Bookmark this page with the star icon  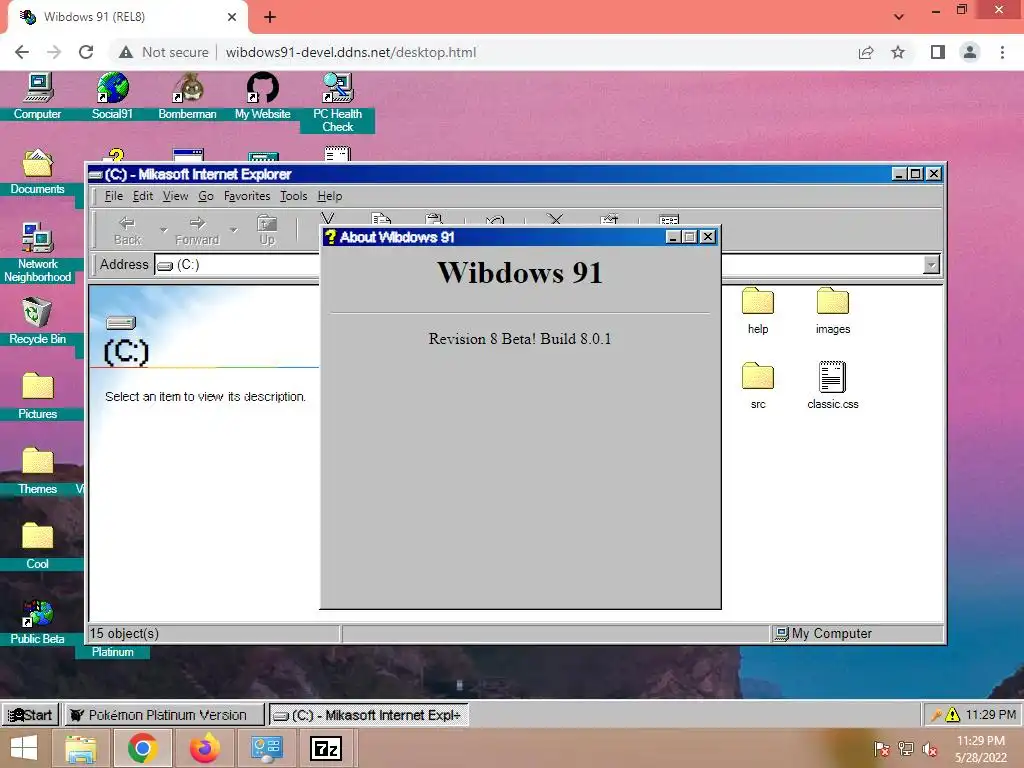pyautogui.click(x=898, y=52)
